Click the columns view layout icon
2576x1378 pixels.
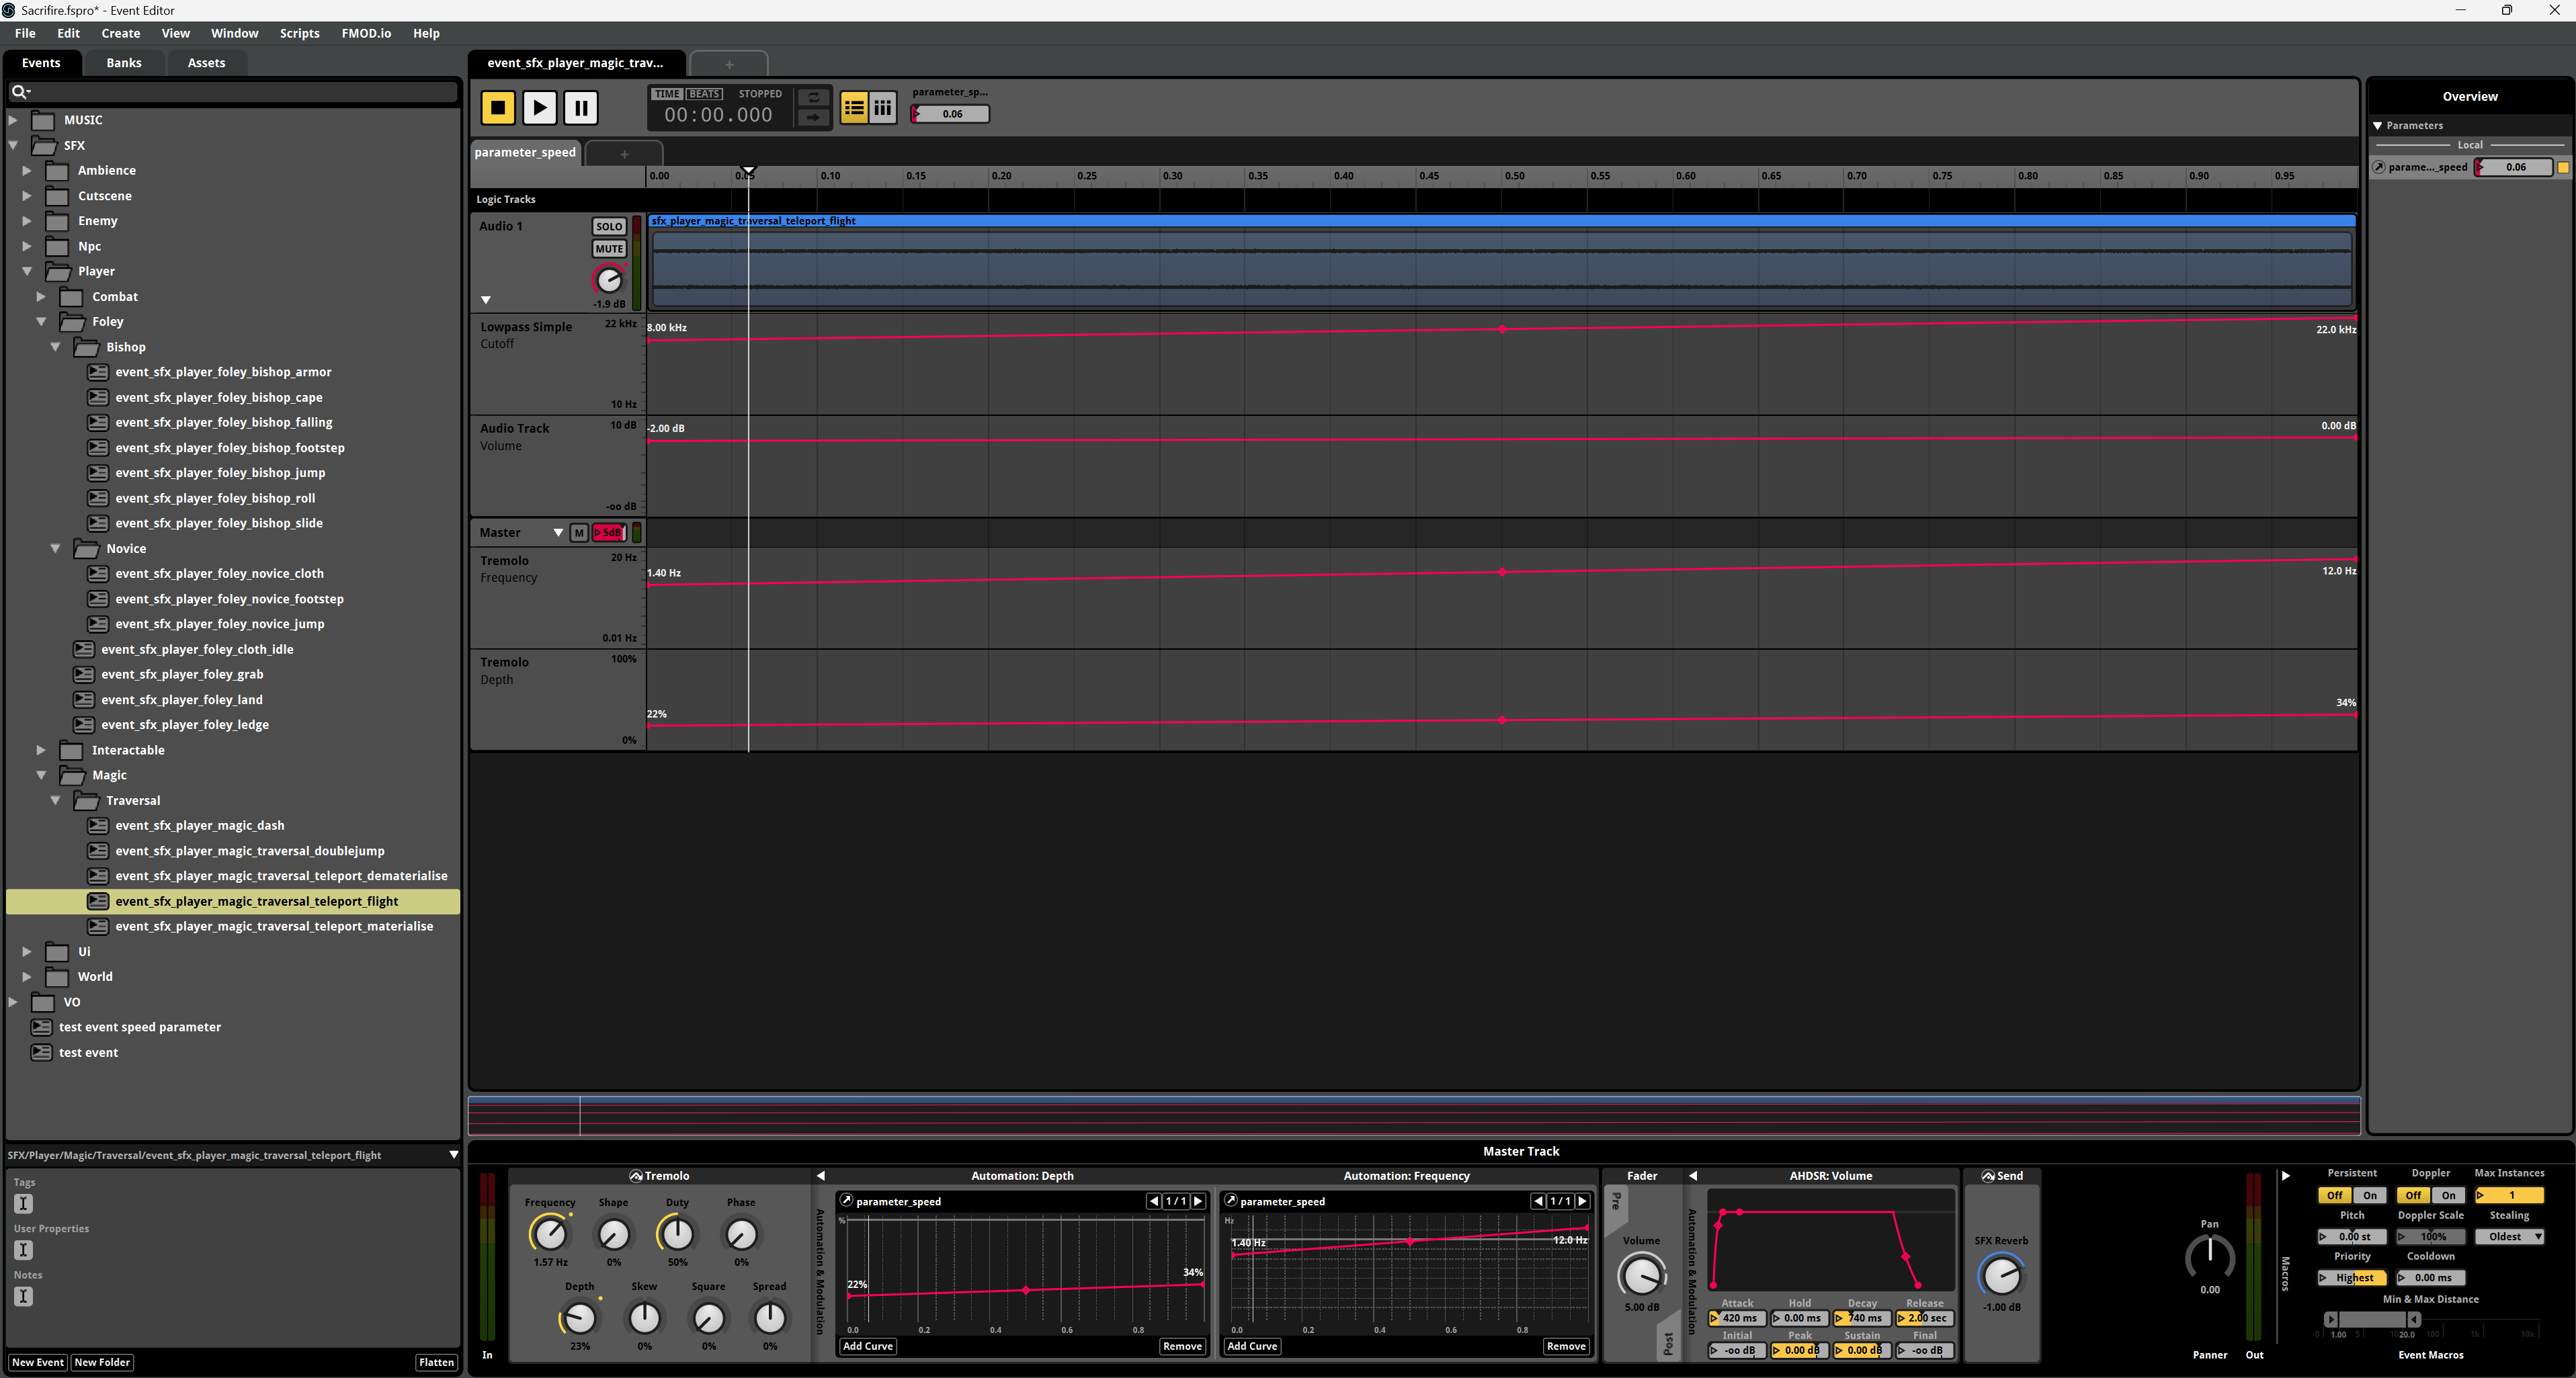tap(882, 108)
